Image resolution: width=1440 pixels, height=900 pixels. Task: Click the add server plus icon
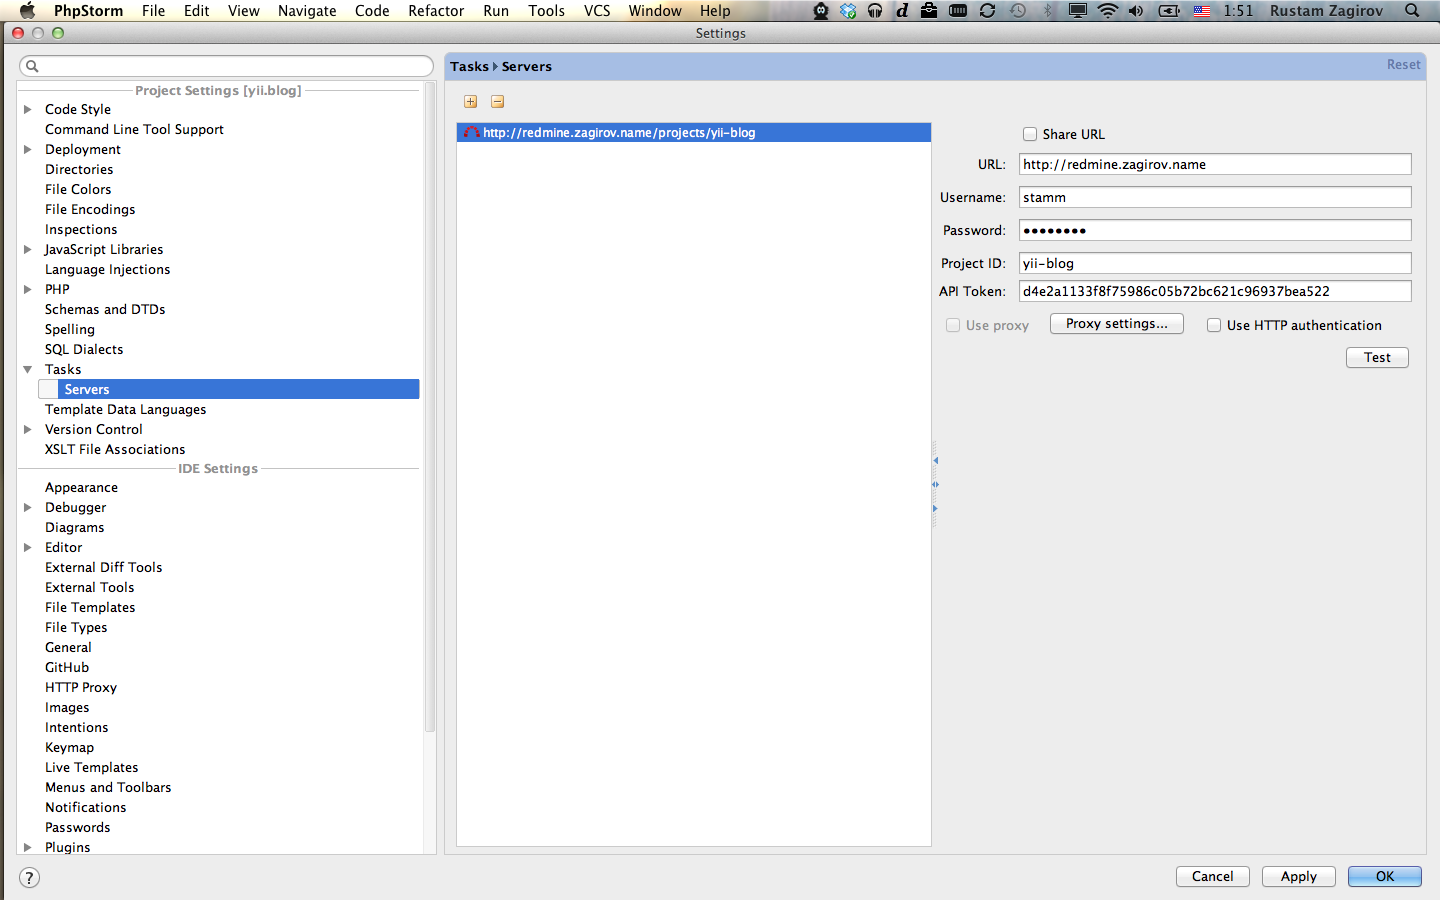(470, 102)
